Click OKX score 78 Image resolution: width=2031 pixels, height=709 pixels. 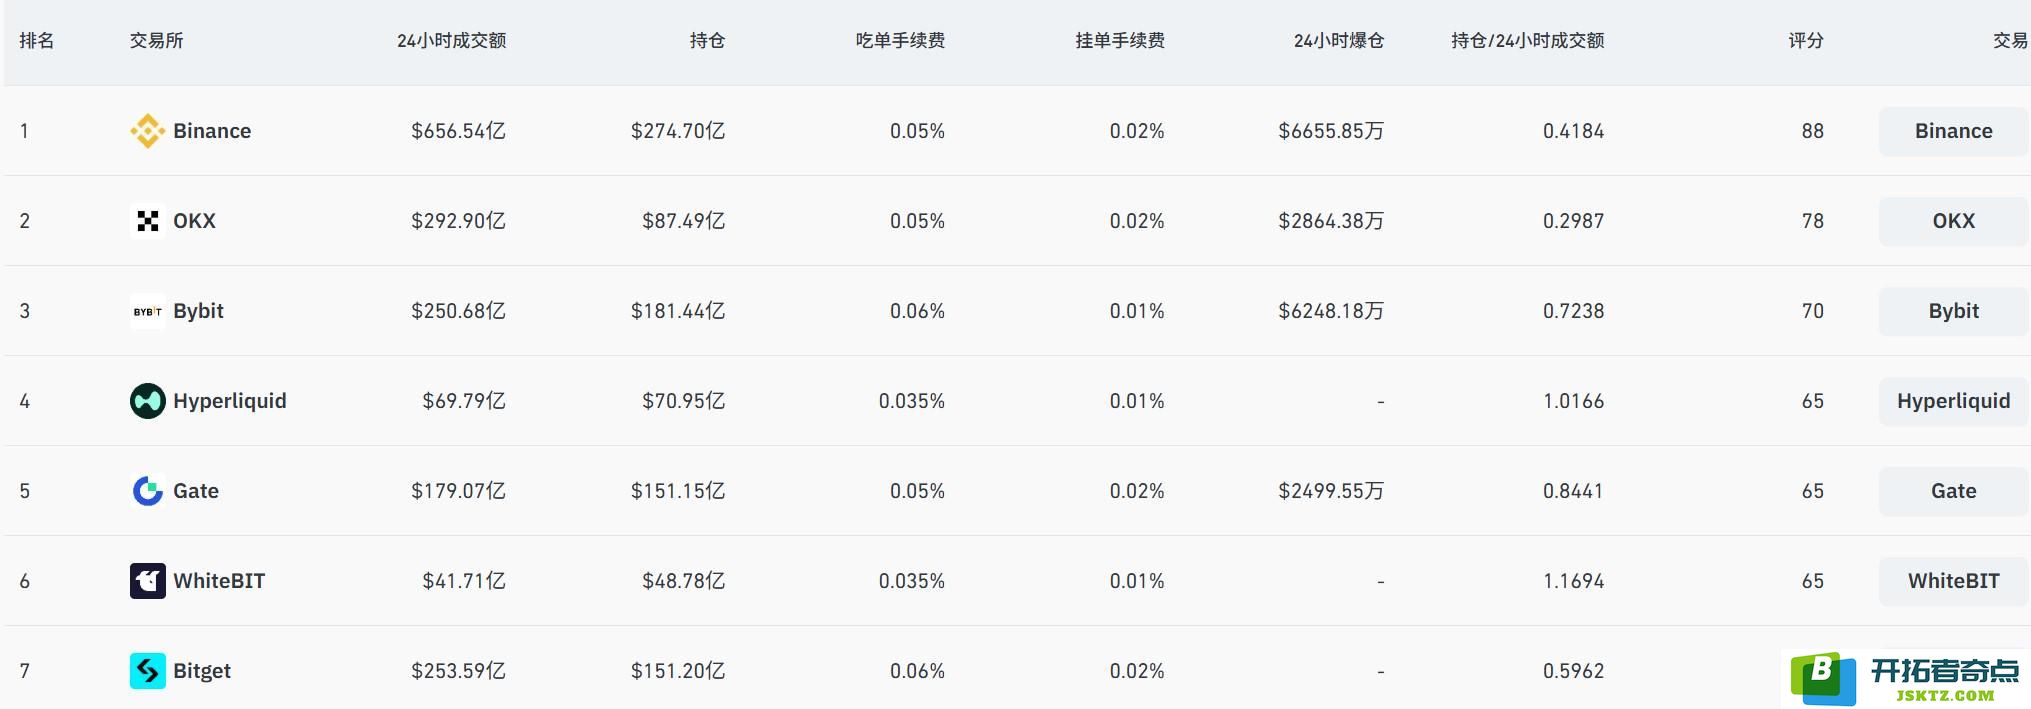coord(1813,221)
